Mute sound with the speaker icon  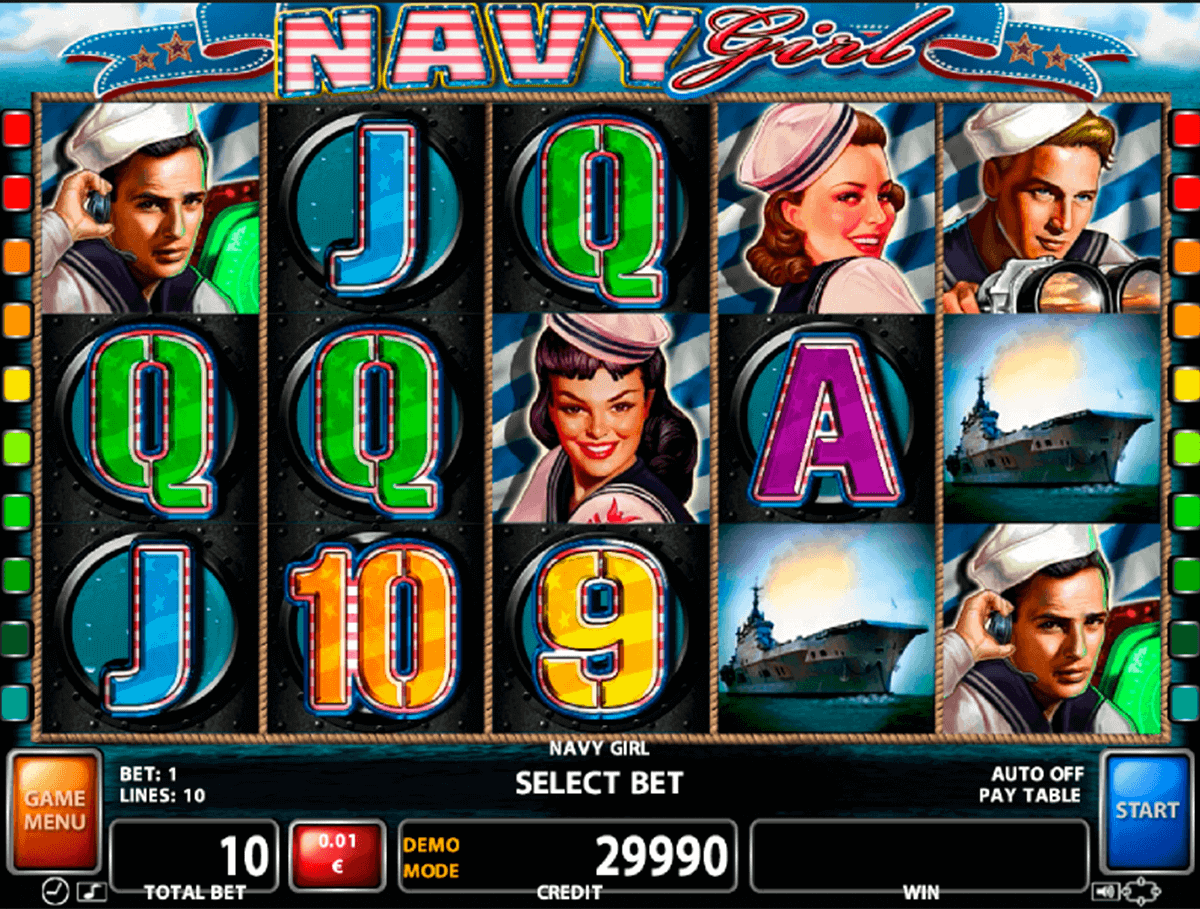[1104, 890]
